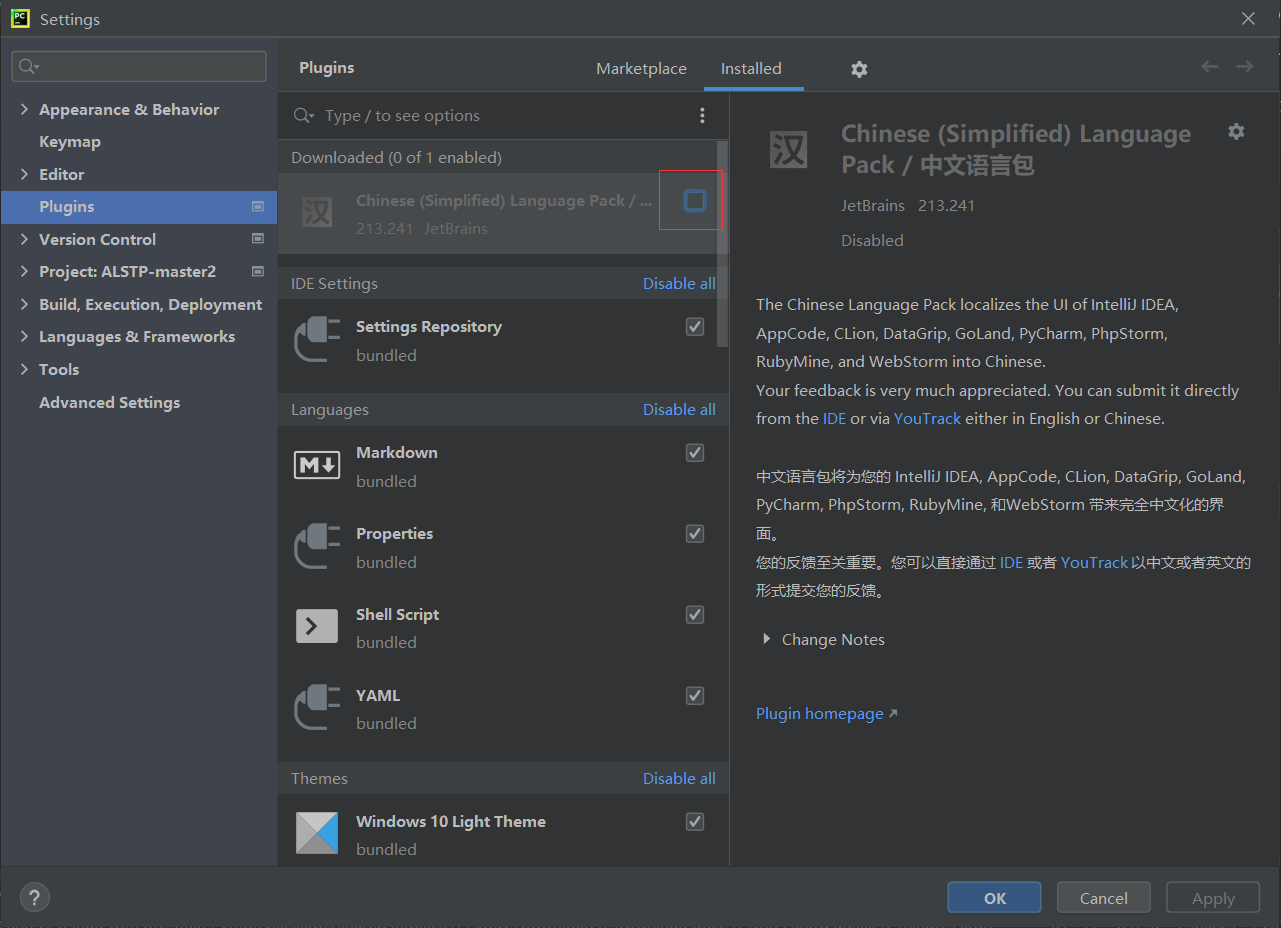Click the Shell Script plugin icon
The width and height of the screenshot is (1281, 928).
(x=316, y=626)
